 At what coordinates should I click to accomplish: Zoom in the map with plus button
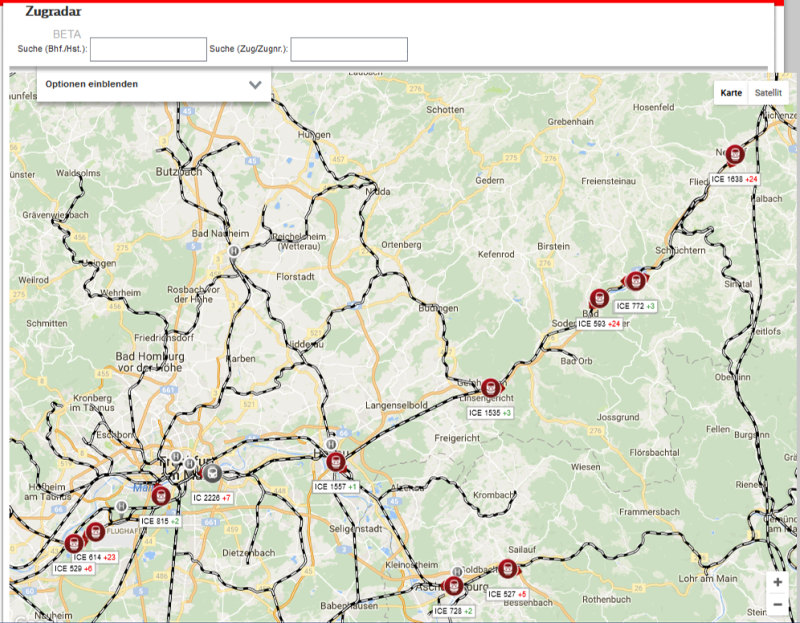pyautogui.click(x=777, y=582)
